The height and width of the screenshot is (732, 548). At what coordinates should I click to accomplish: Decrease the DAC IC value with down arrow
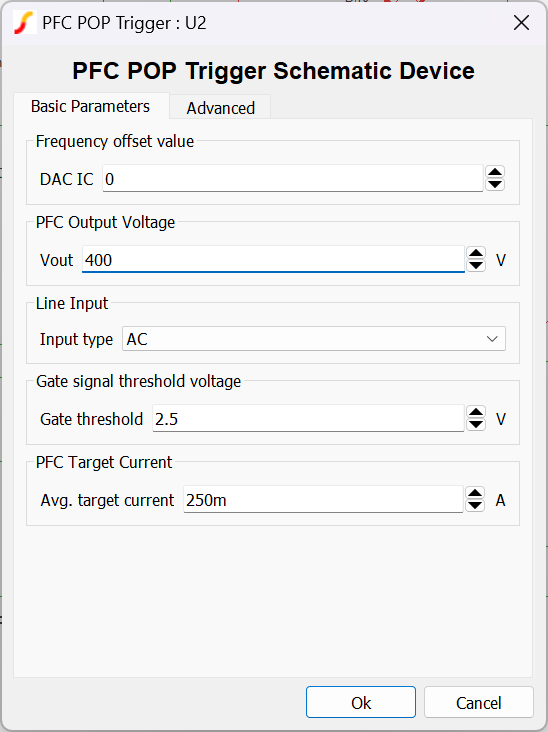pyautogui.click(x=495, y=184)
